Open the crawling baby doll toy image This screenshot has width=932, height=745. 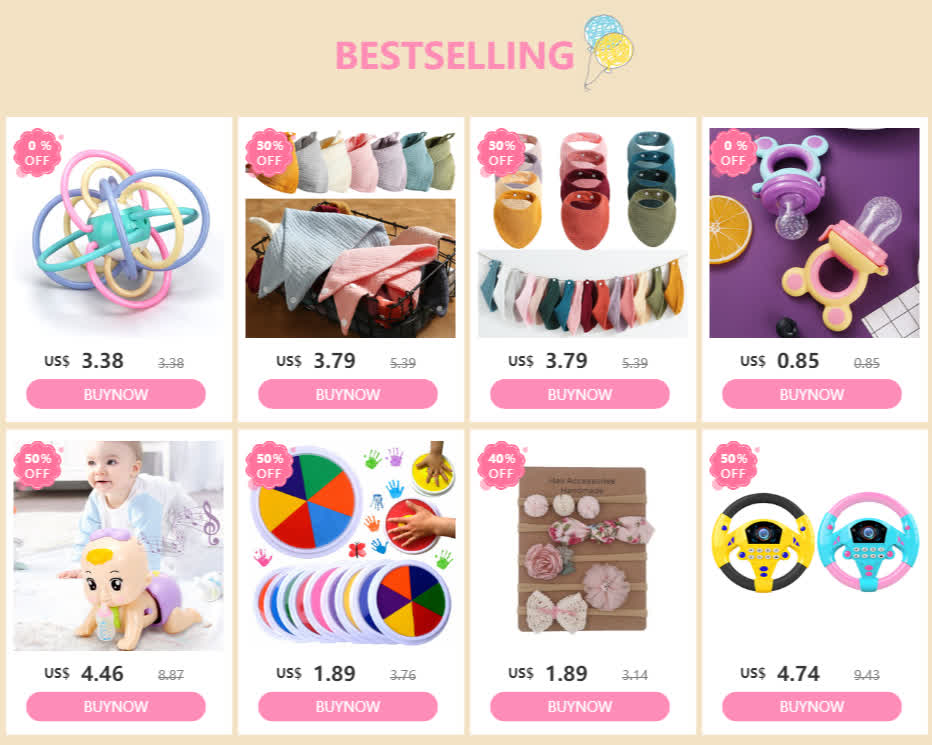point(119,545)
